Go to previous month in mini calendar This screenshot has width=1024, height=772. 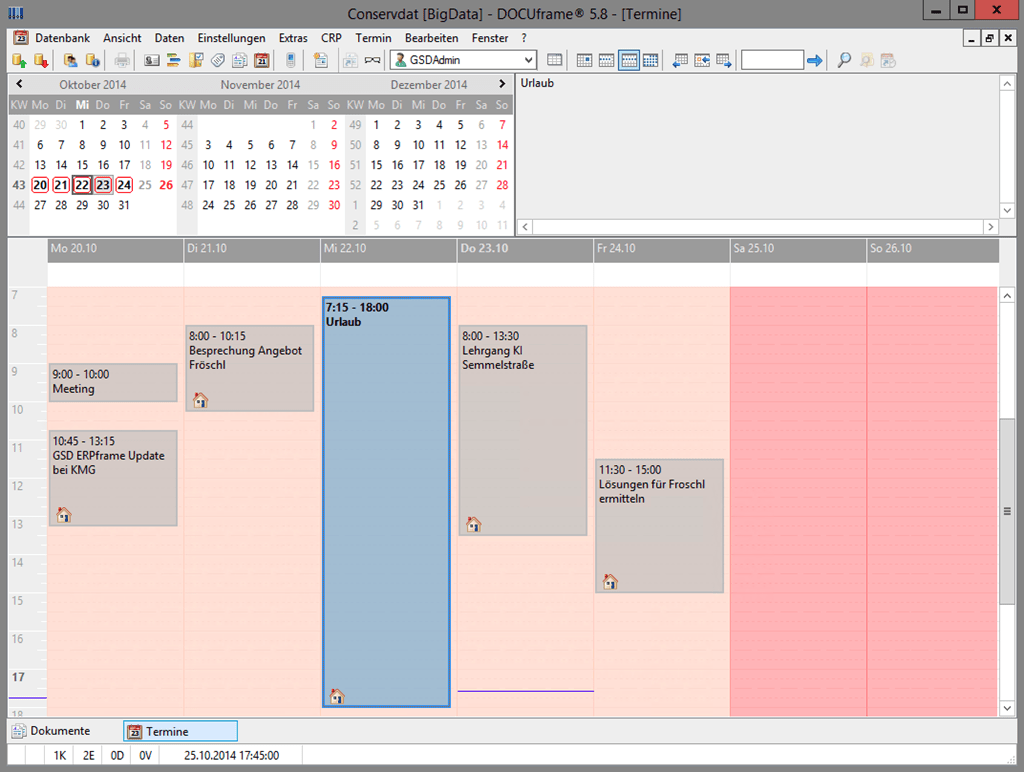coord(19,84)
